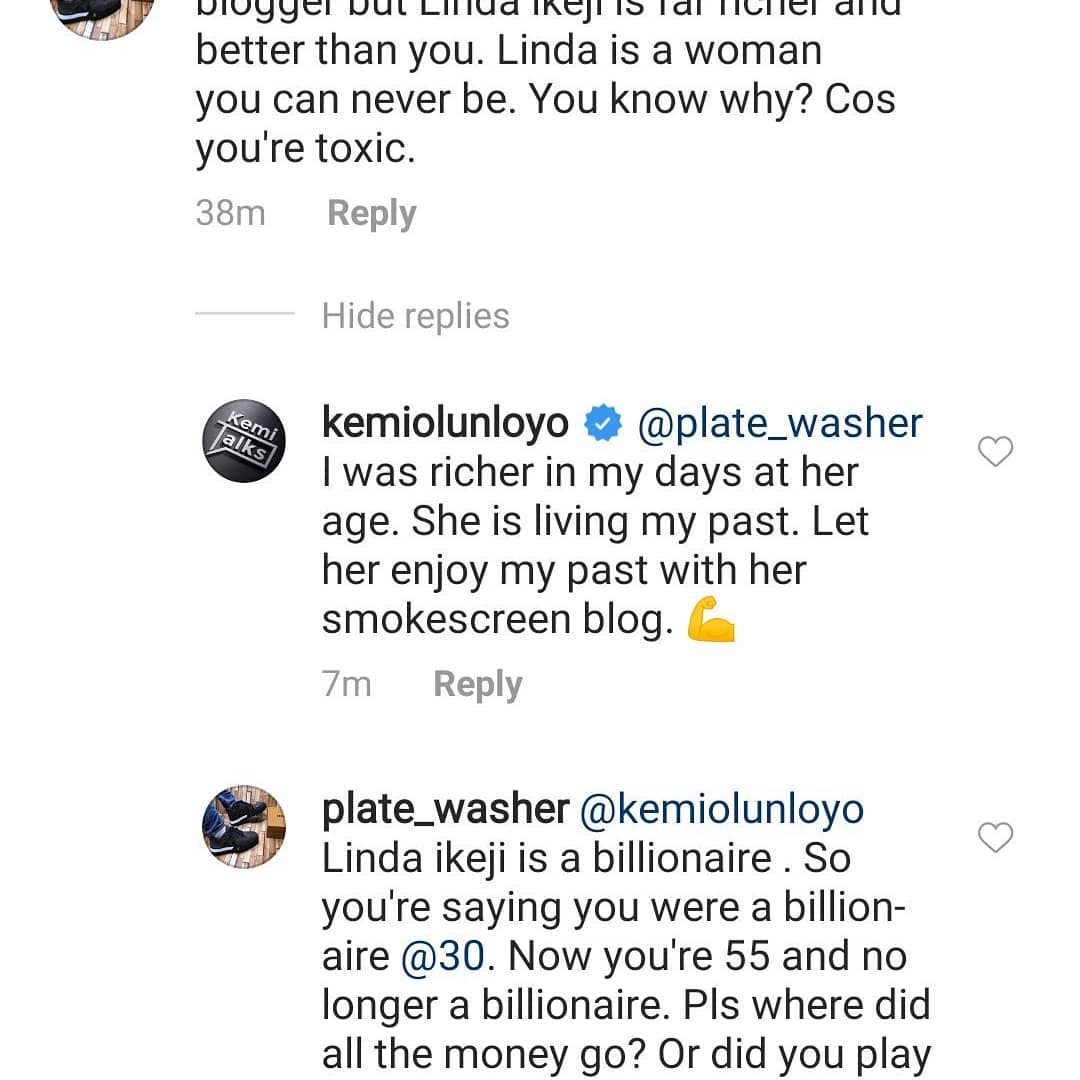Follow the @plate_washer mention in the reply
Image resolution: width=1080 pixels, height=1080 pixels.
click(779, 424)
